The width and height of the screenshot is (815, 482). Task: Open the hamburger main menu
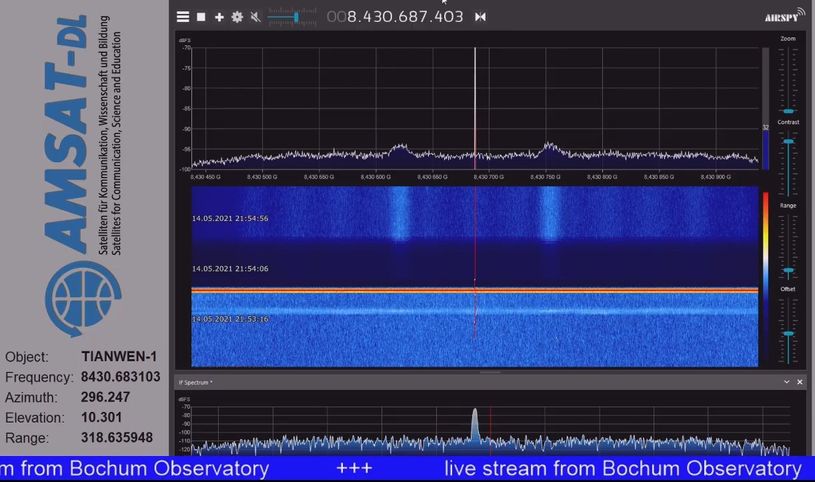pyautogui.click(x=183, y=17)
